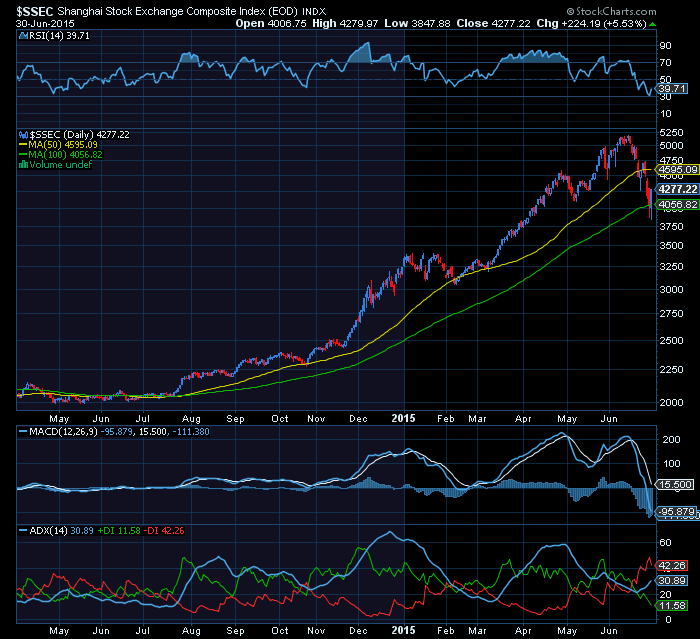
Task: Select the Volume undef legend text
Action: [61, 165]
